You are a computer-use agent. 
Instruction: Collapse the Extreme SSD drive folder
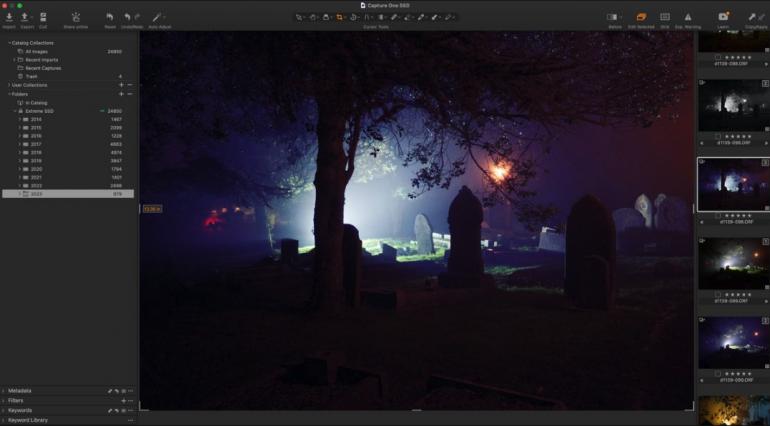coord(14,111)
